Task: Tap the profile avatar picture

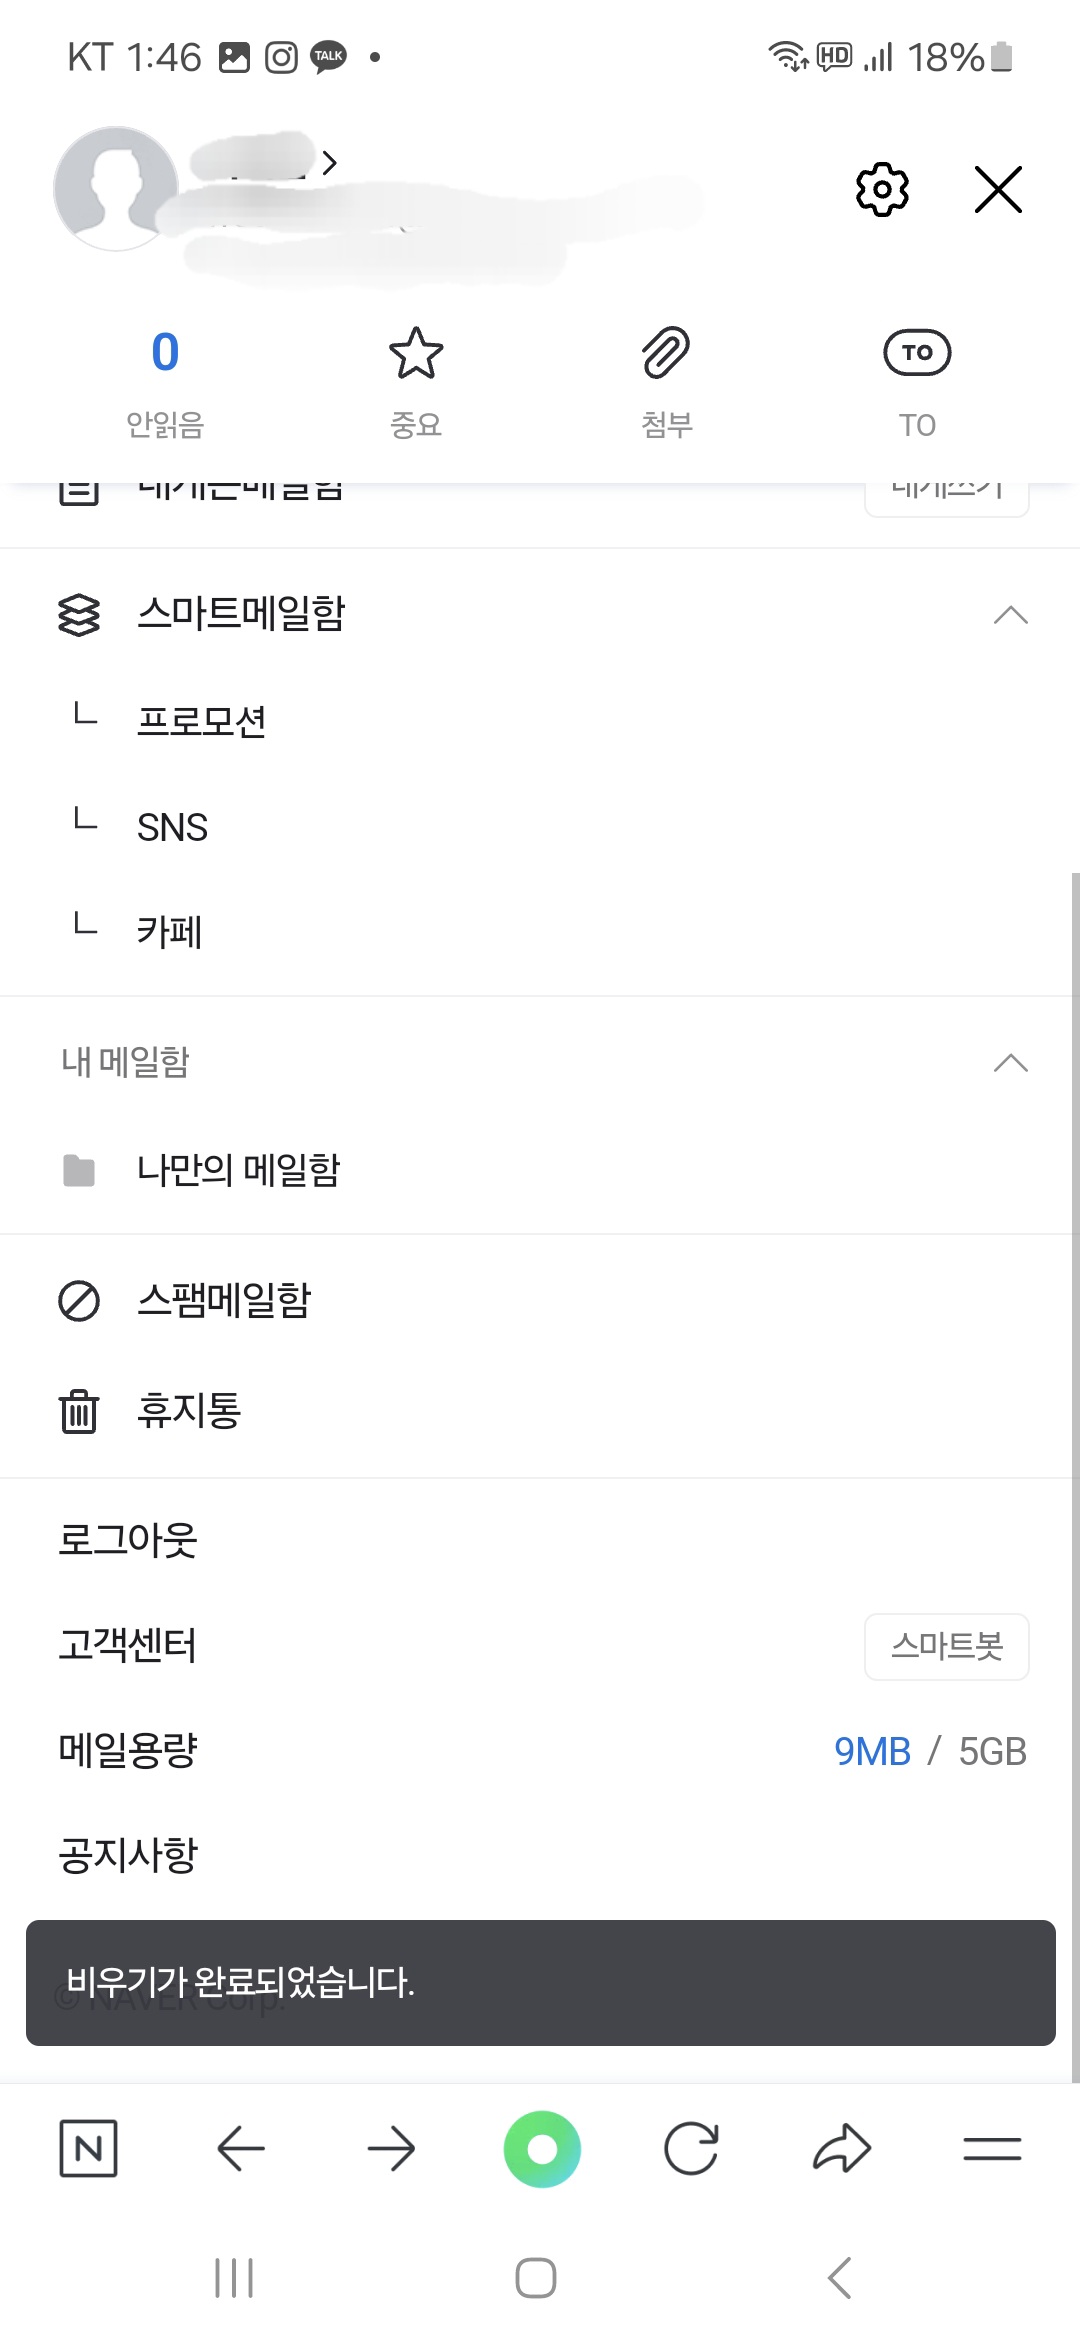Action: pos(116,188)
